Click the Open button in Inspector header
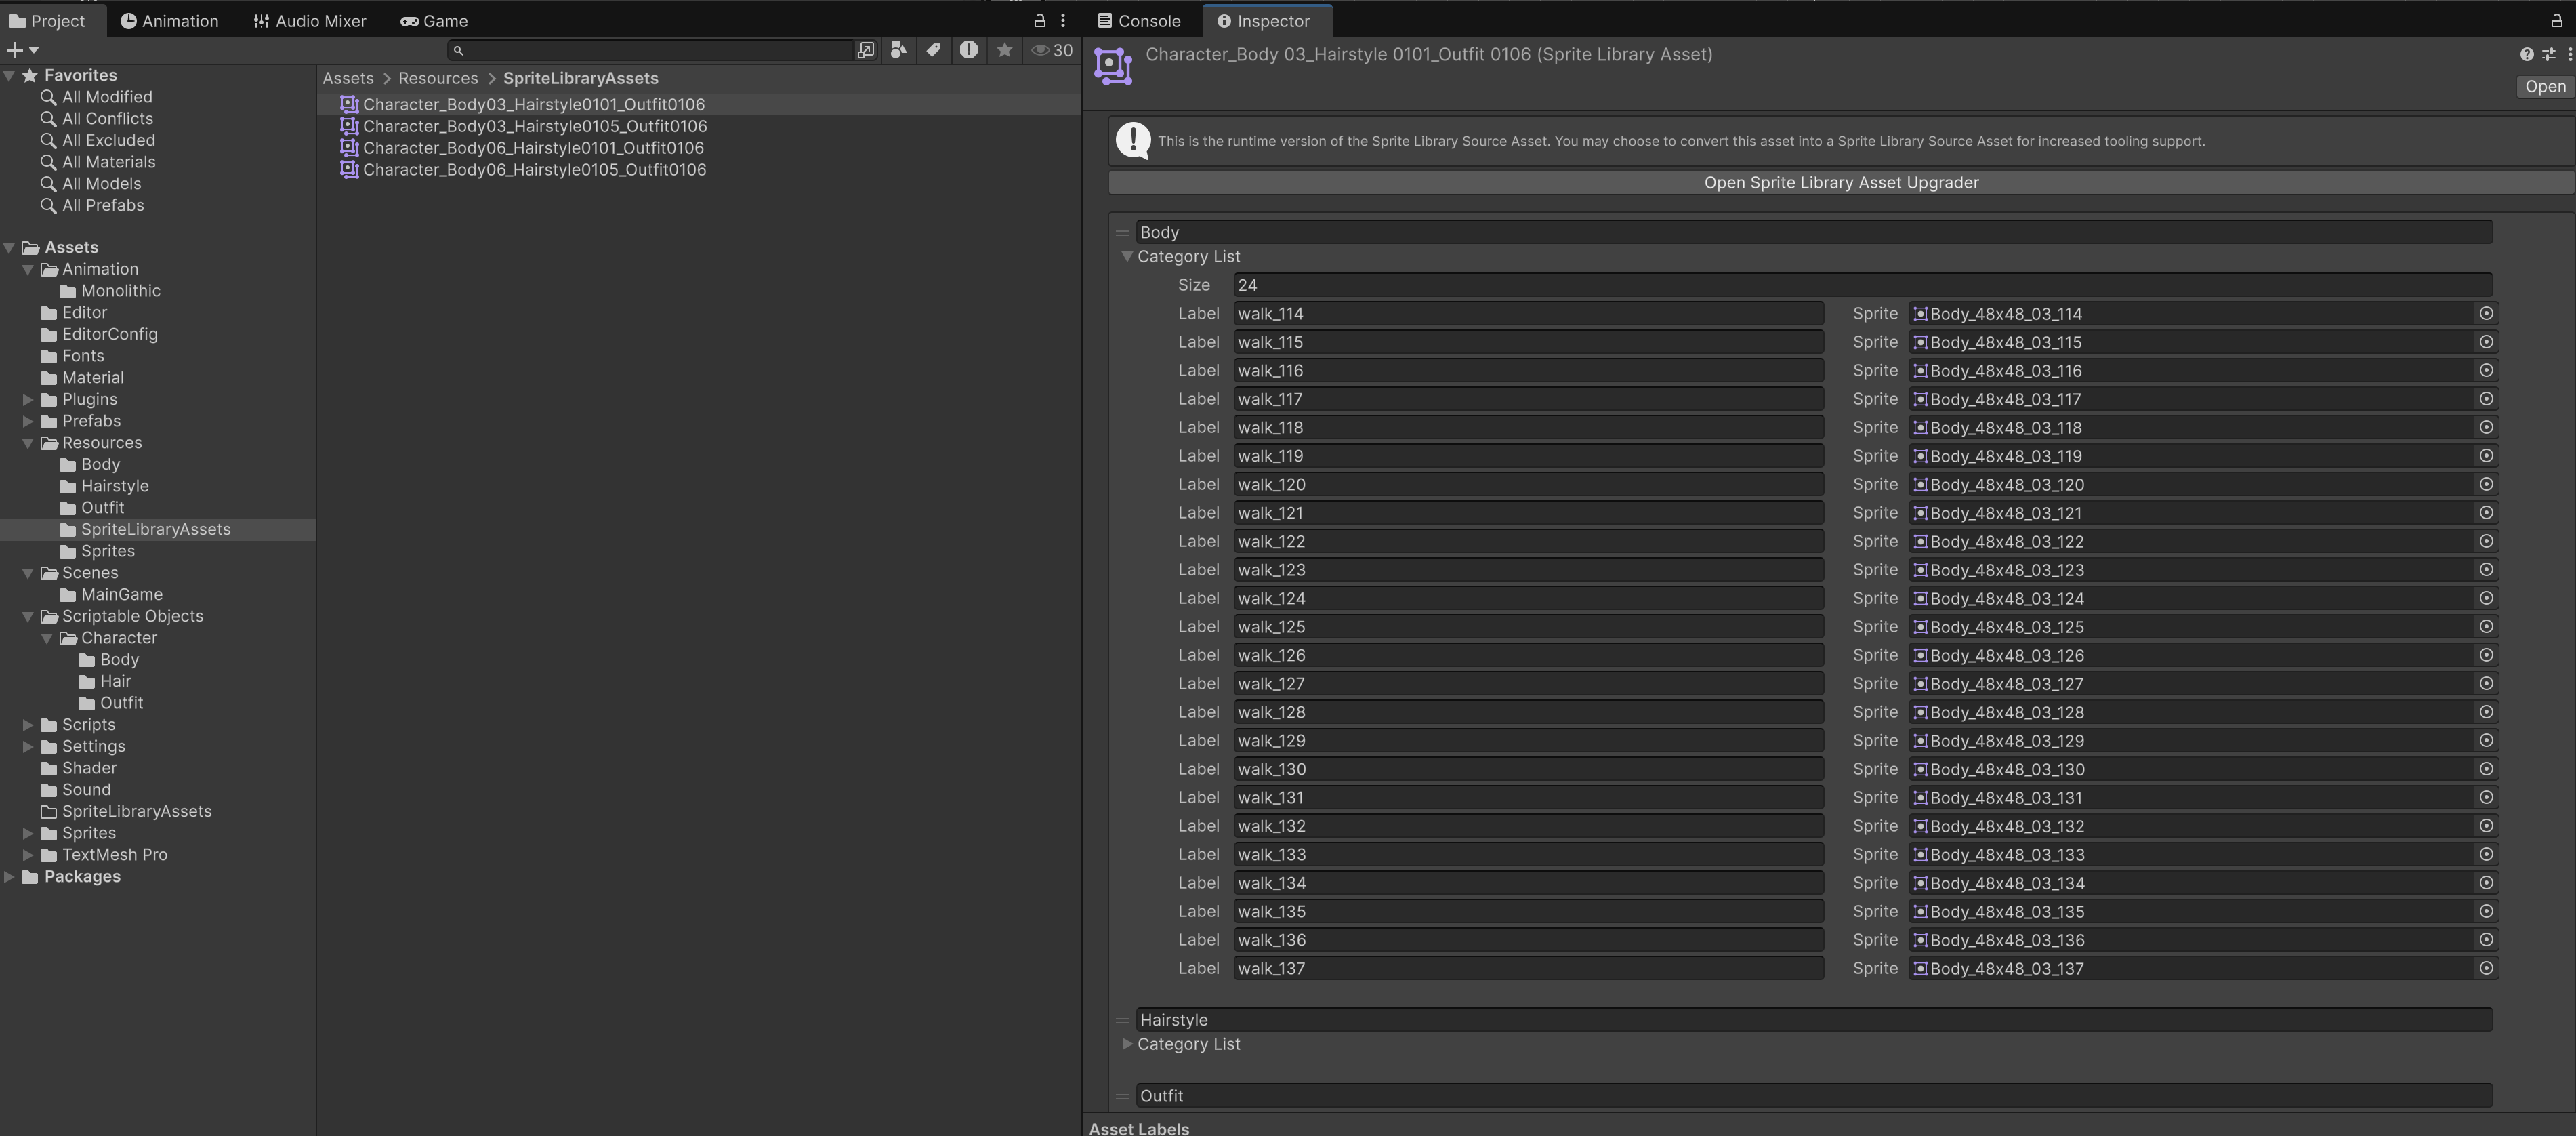Viewport: 2576px width, 1136px height. coord(2544,86)
